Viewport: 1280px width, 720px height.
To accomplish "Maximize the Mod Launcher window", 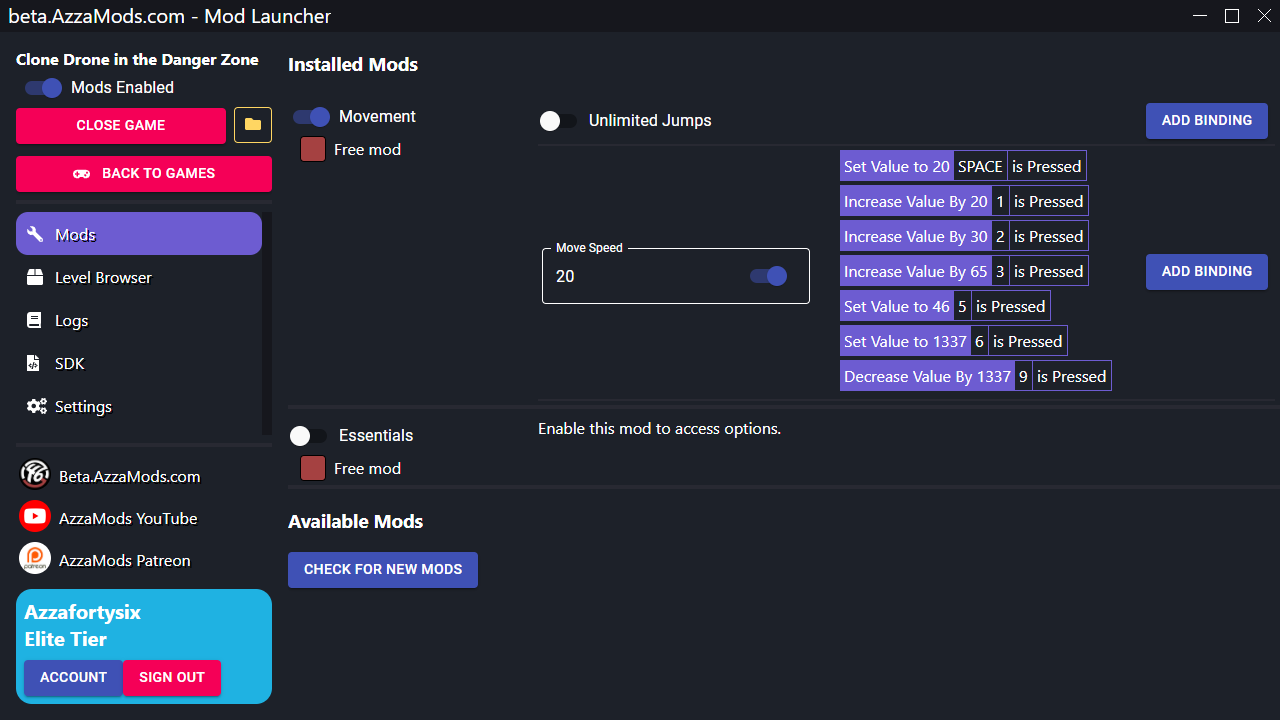I will point(1232,16).
